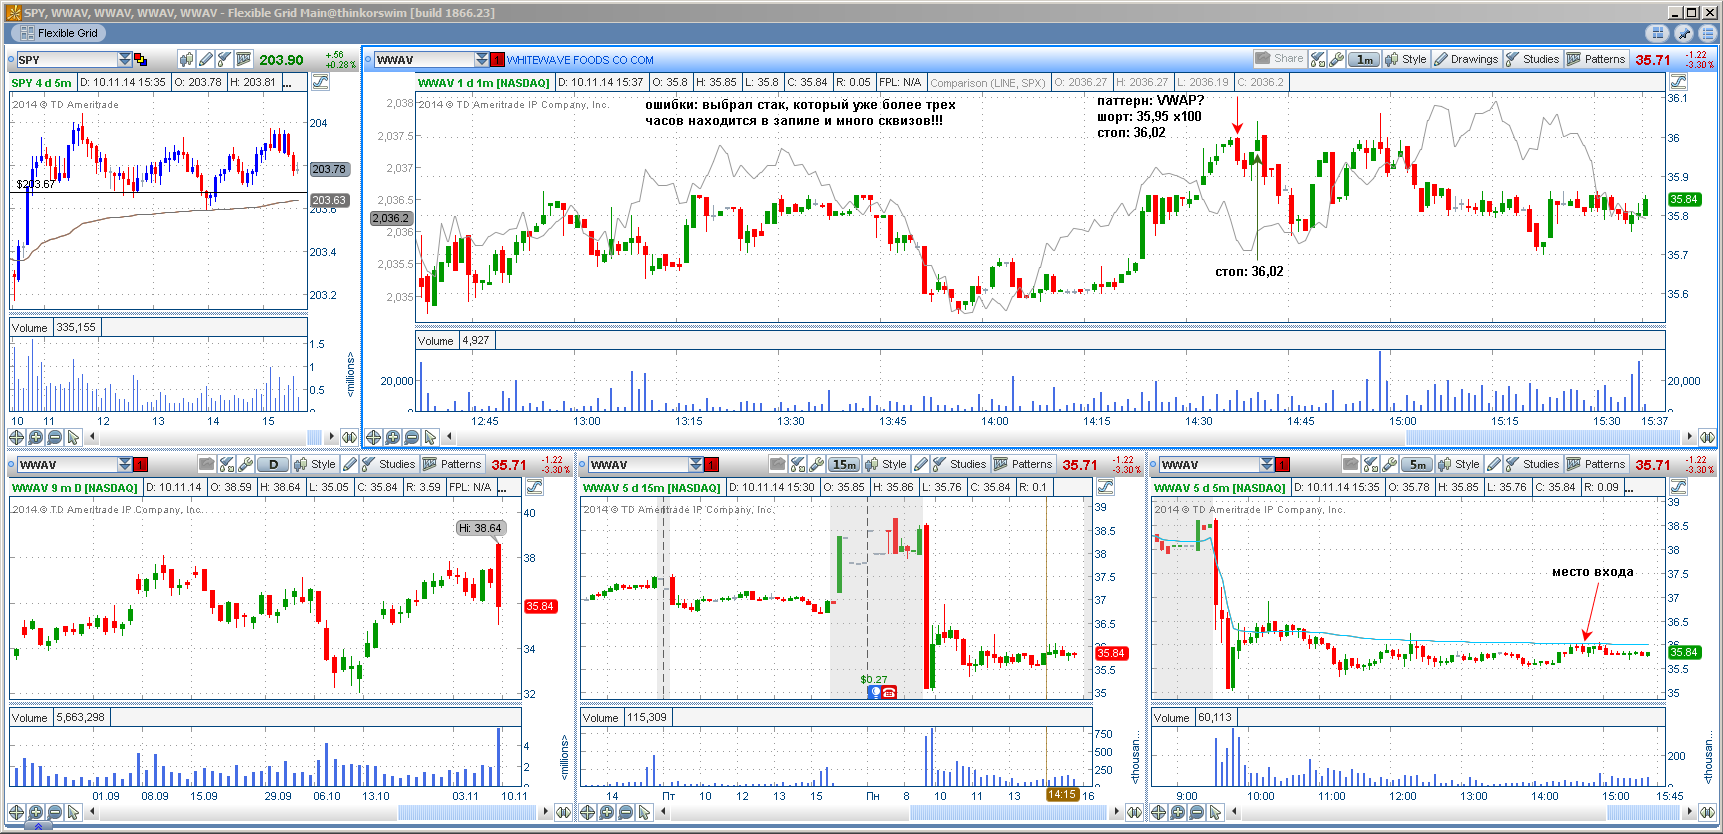1723x834 pixels.
Task: Open the 15m timeframe selector
Action: click(x=844, y=464)
